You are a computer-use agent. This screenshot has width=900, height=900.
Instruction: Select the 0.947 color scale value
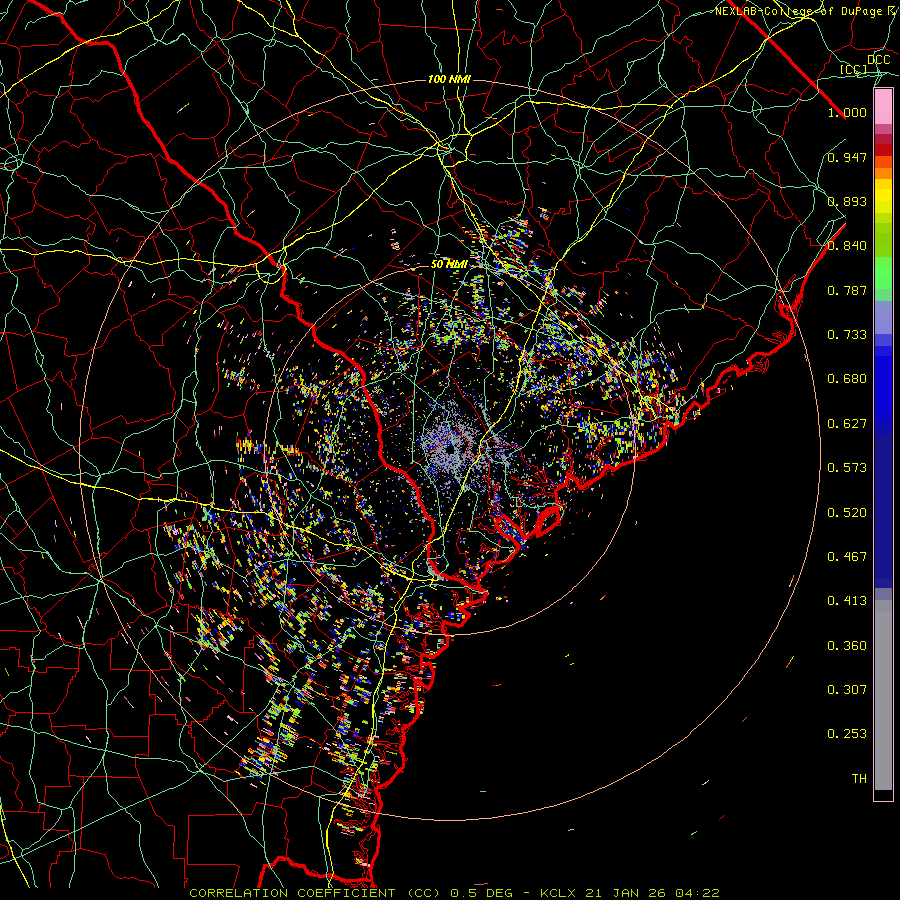point(847,157)
